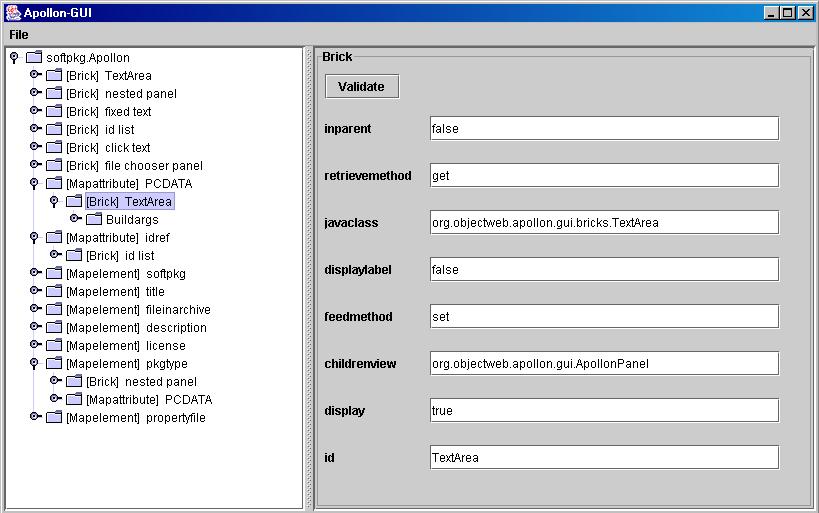Expand the Mapelement softpkg node

click(35, 274)
